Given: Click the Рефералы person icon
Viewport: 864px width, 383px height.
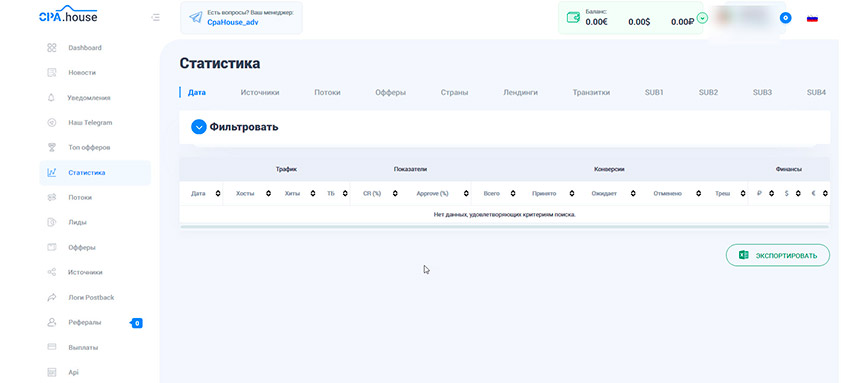Looking at the screenshot, I should [x=52, y=322].
